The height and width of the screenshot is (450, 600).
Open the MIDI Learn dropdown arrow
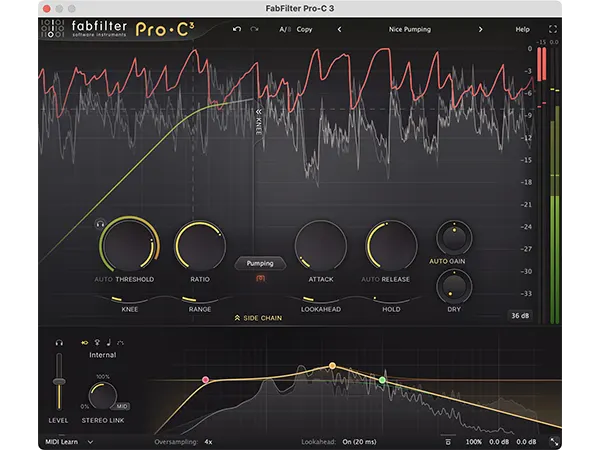coord(90,442)
